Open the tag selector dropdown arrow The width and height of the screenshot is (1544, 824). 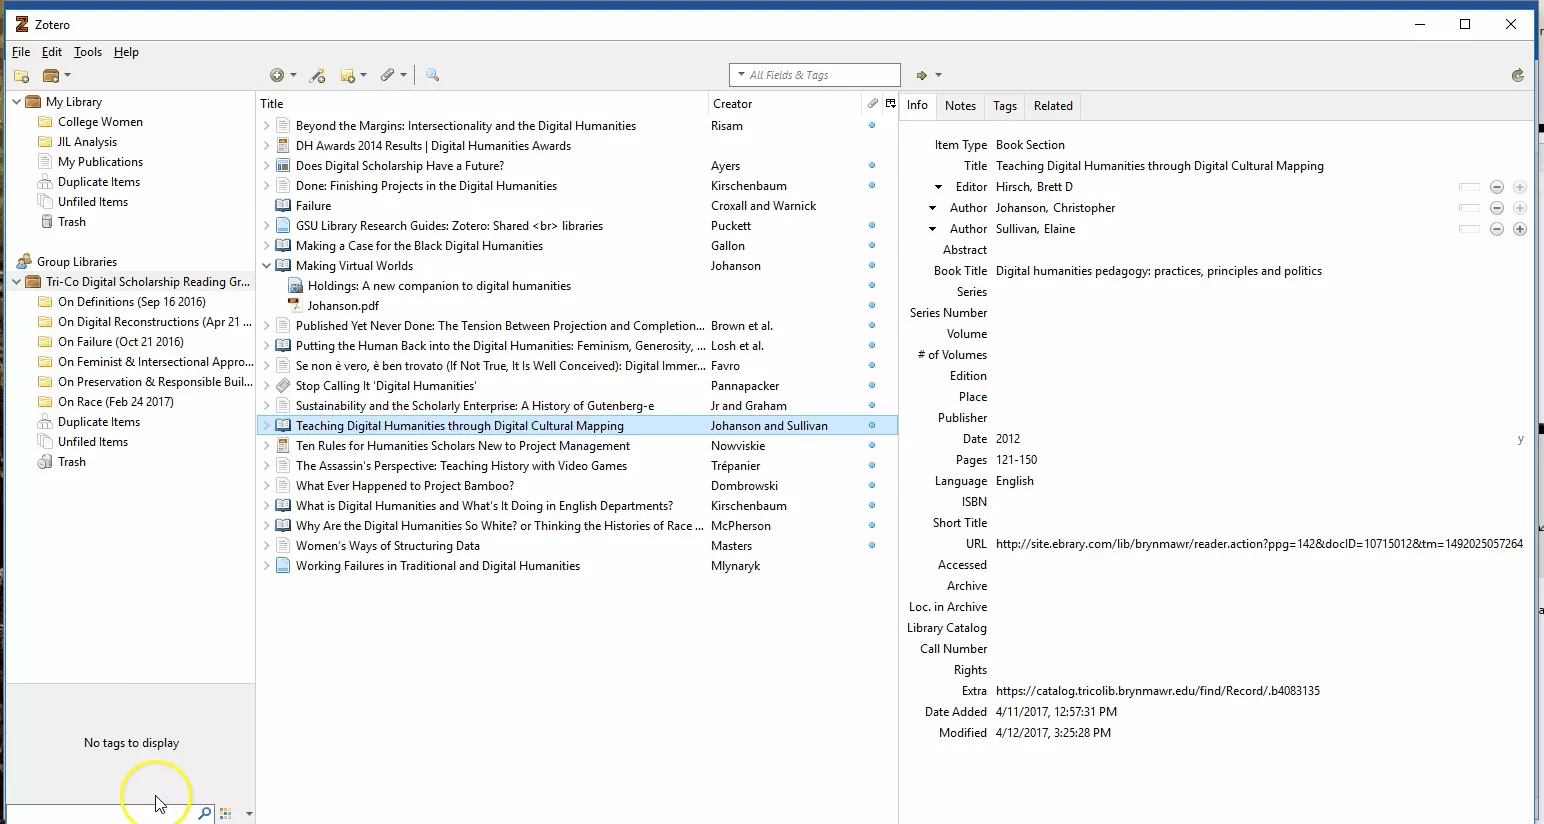[x=249, y=814]
